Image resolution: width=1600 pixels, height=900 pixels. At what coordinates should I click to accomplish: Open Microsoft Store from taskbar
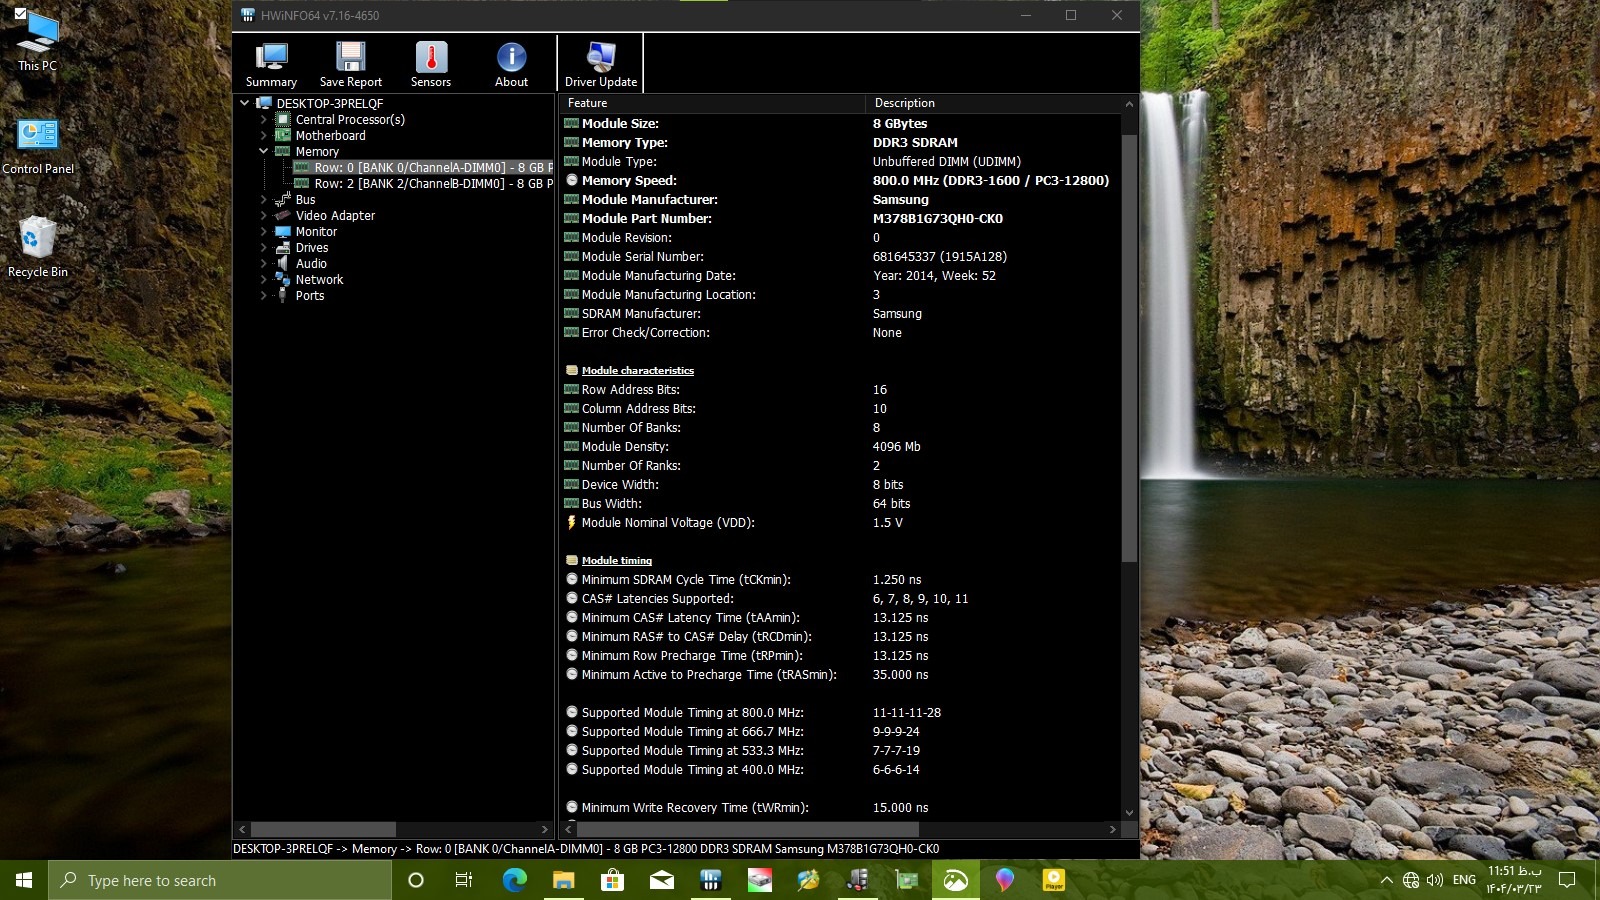(x=612, y=880)
